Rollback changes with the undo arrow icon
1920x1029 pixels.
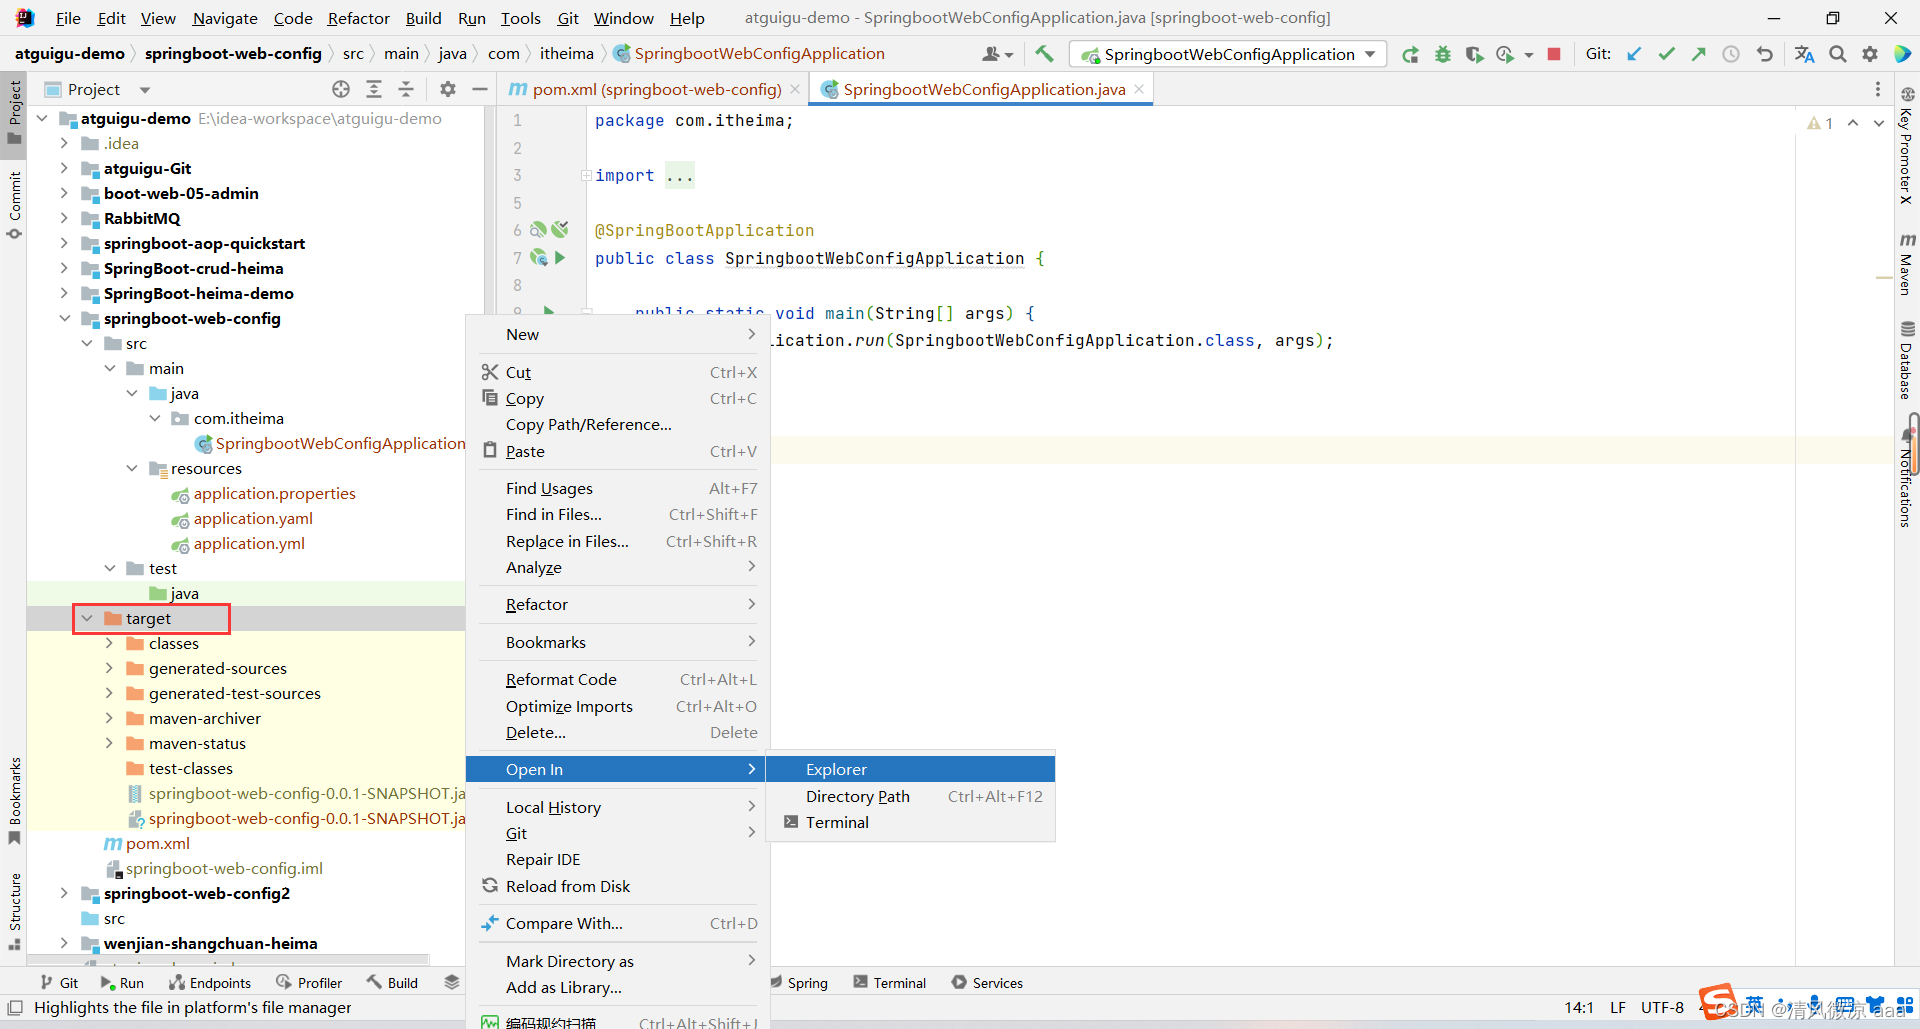(x=1765, y=54)
